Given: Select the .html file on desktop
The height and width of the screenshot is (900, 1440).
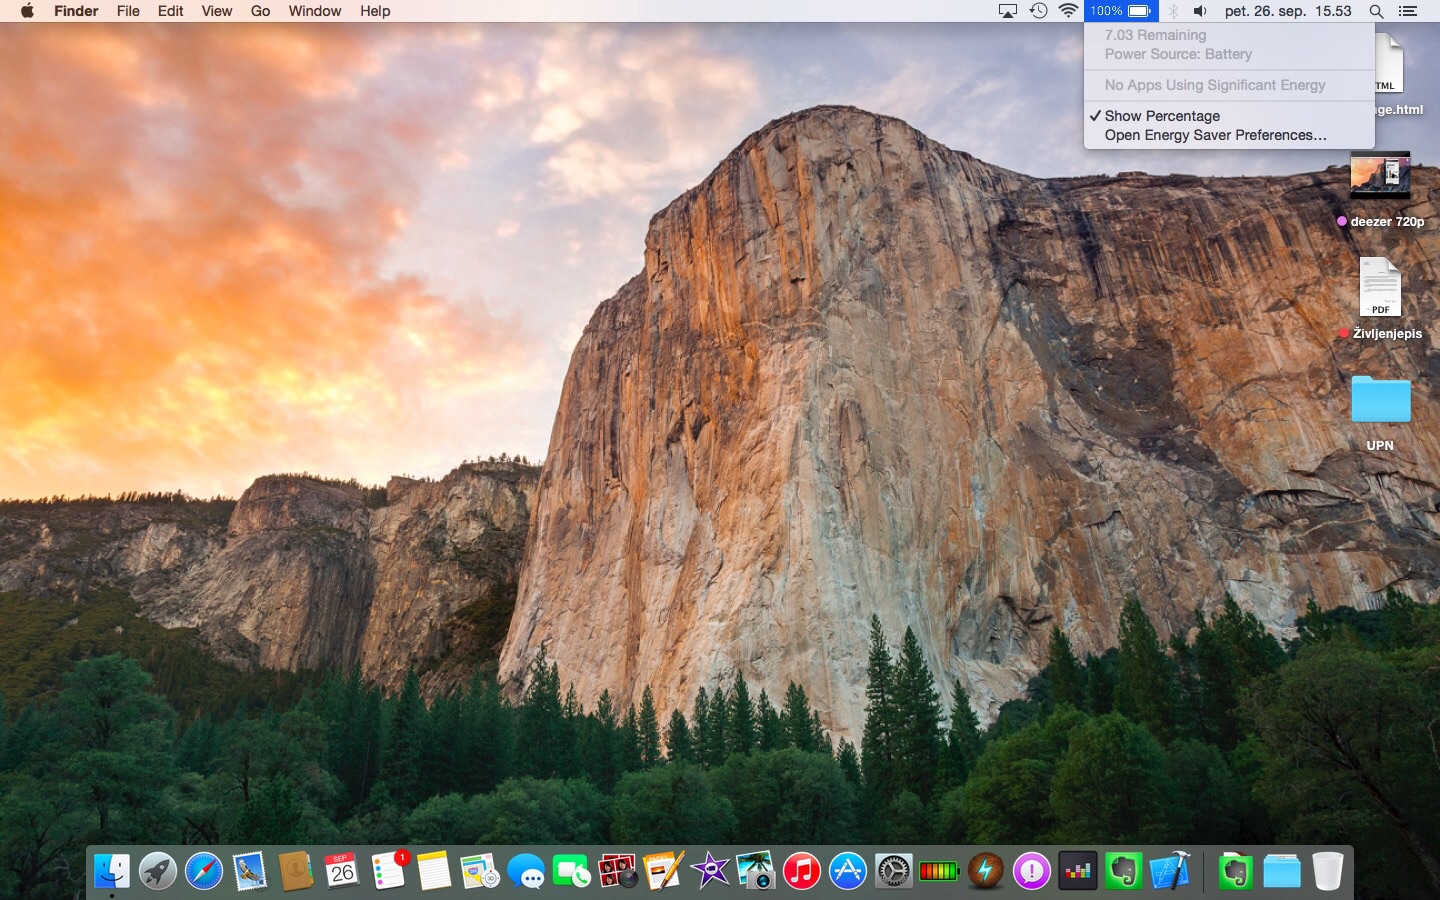Looking at the screenshot, I should 1389,64.
